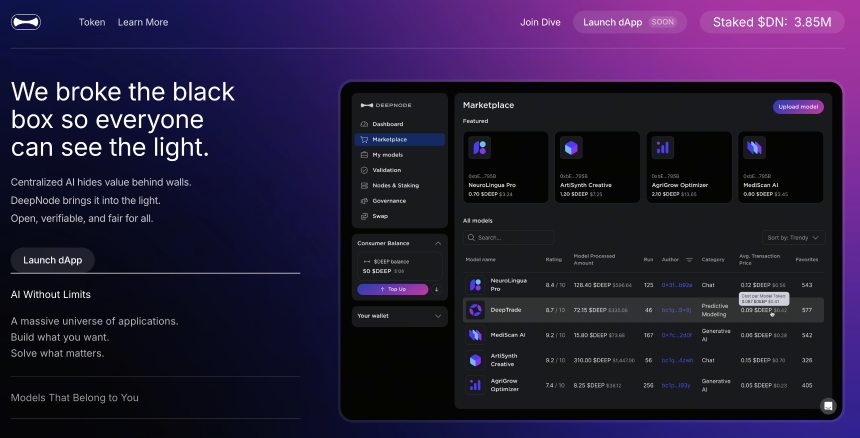Open the chat widget icon at the preview's corner
The image size is (860, 438).
pos(828,406)
